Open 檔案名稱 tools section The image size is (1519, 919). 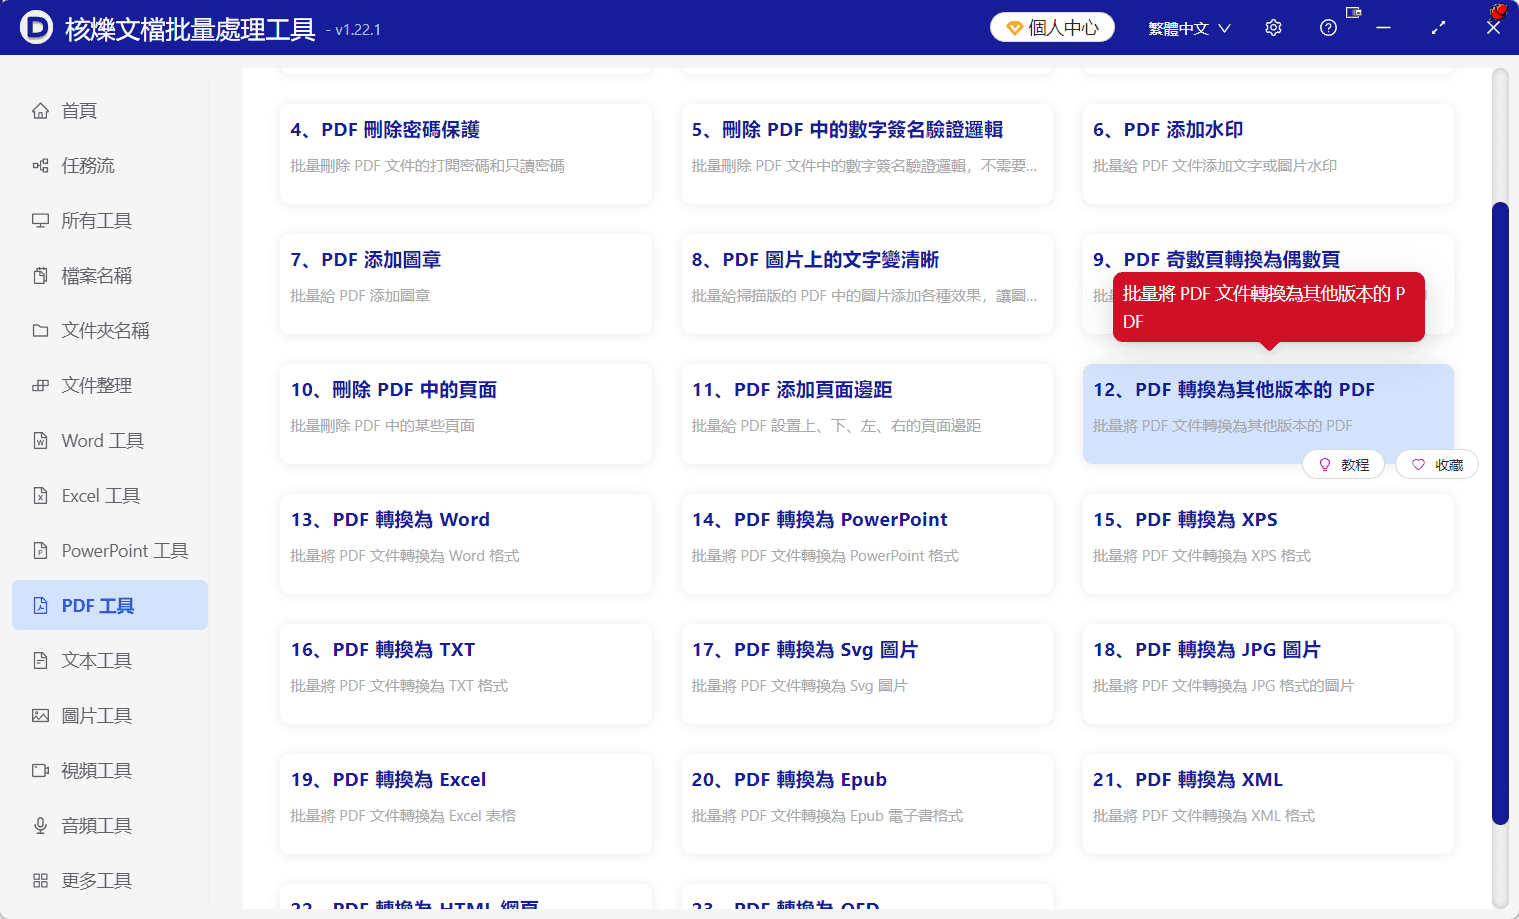pos(110,276)
